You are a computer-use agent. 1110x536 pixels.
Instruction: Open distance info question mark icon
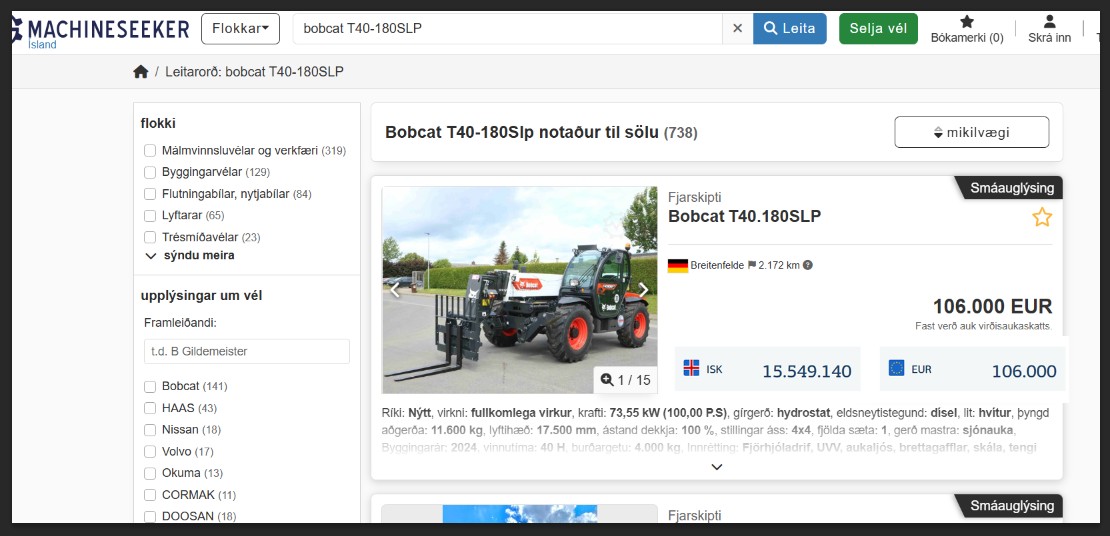808,266
